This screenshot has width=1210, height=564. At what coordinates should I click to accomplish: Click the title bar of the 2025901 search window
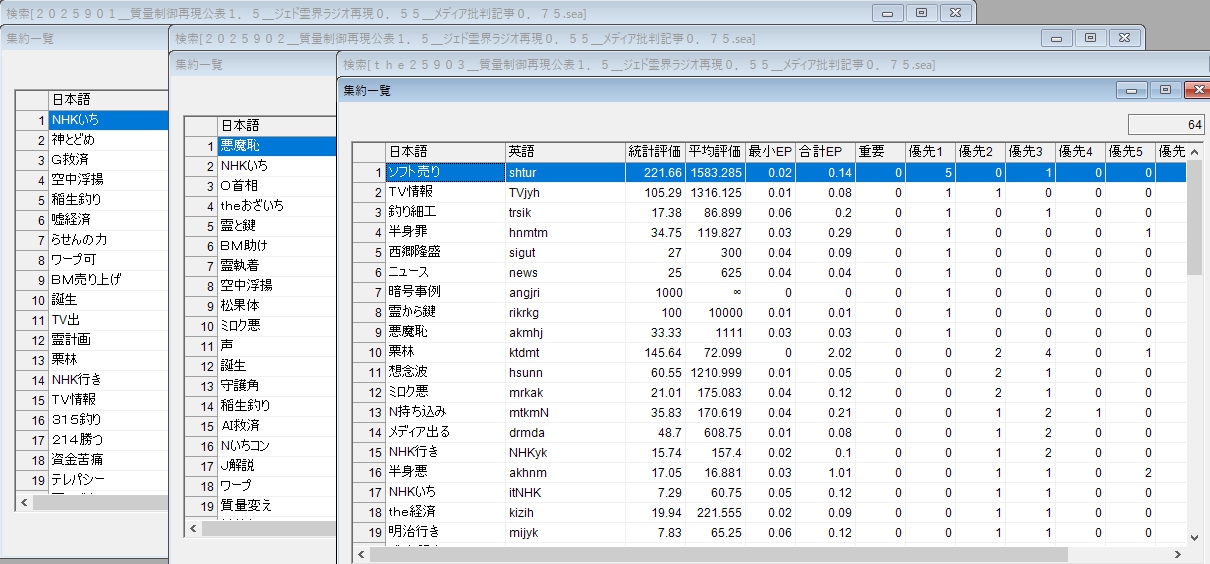[400, 13]
